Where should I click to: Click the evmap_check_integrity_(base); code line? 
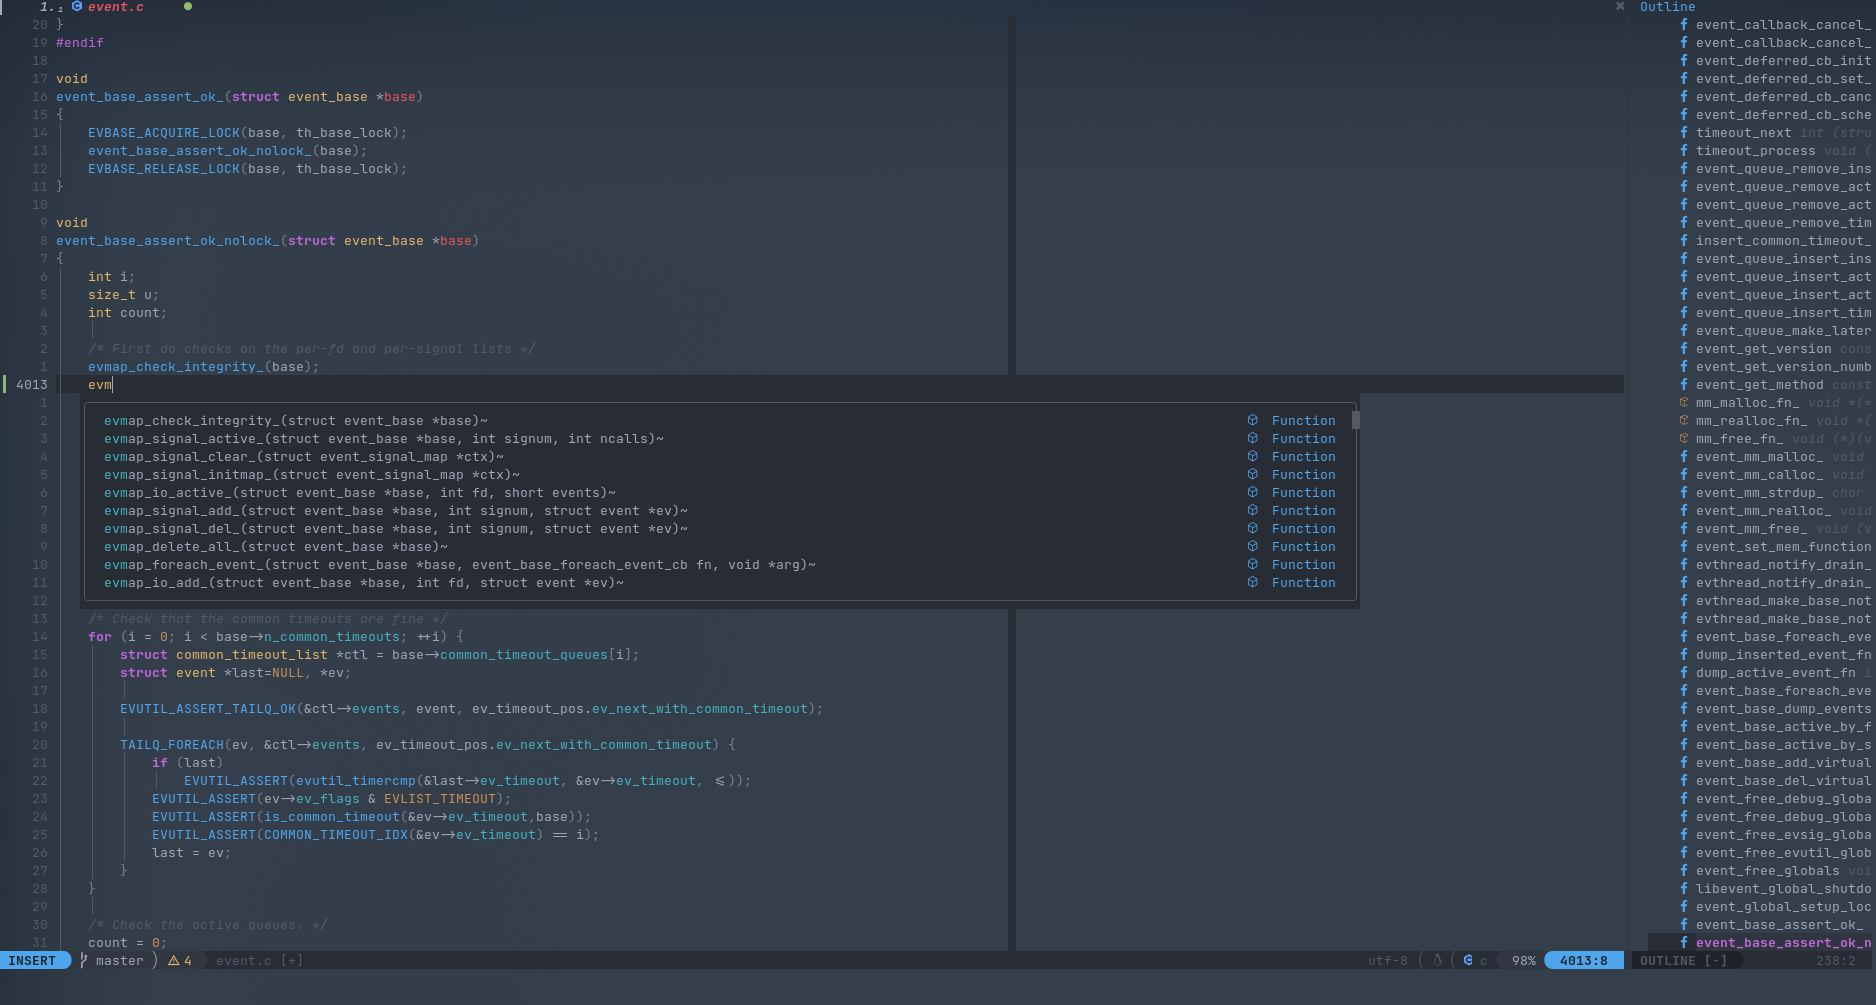tap(204, 367)
